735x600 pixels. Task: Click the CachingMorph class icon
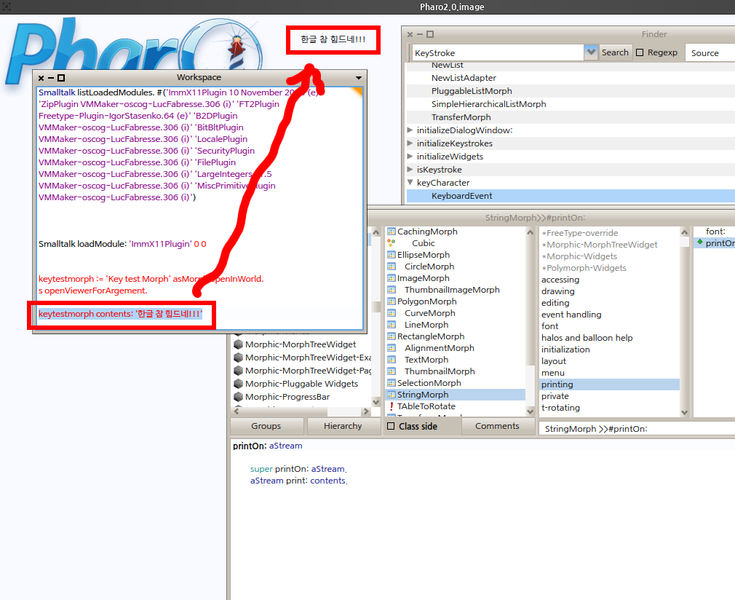(391, 232)
